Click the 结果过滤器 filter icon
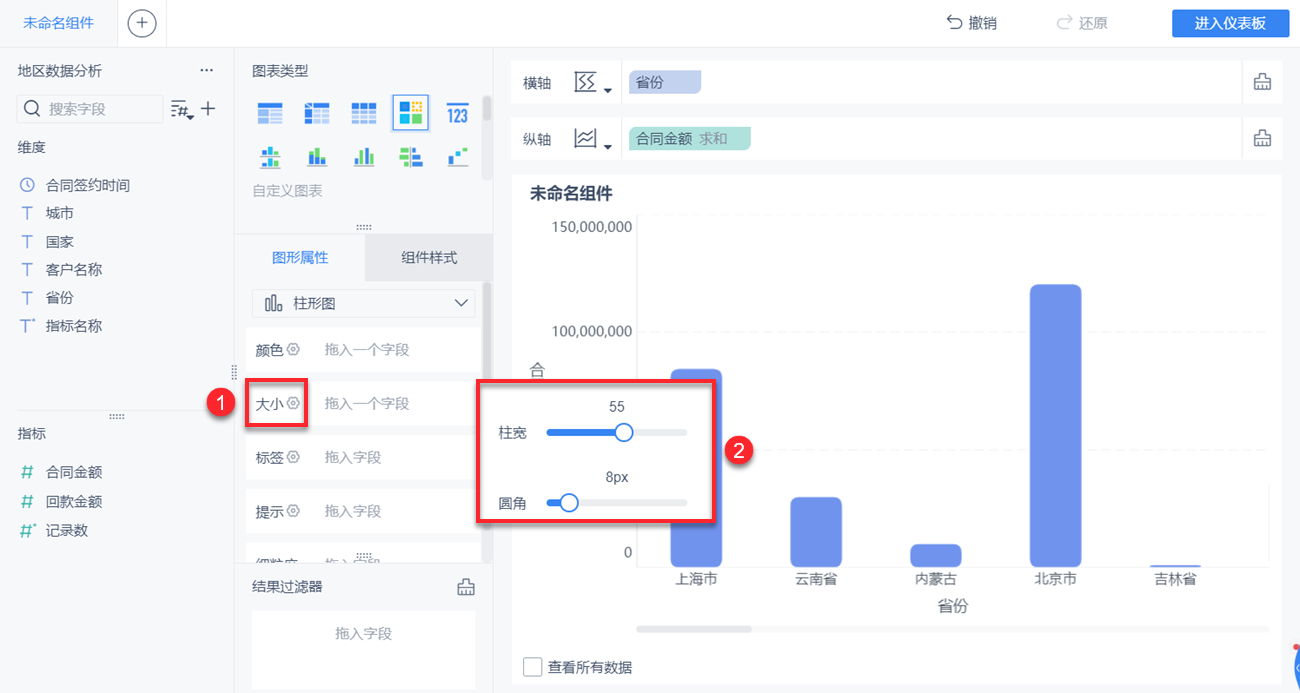This screenshot has height=693, width=1300. [x=465, y=587]
